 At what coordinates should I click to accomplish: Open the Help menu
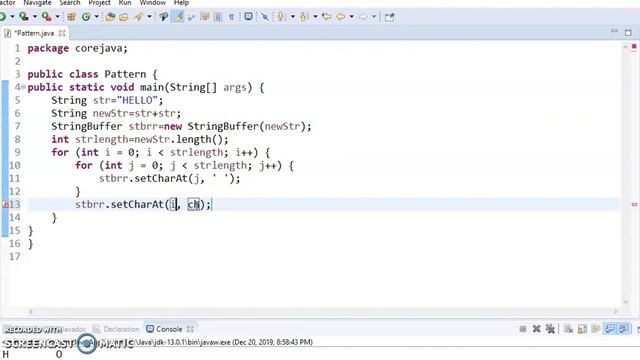point(181,3)
